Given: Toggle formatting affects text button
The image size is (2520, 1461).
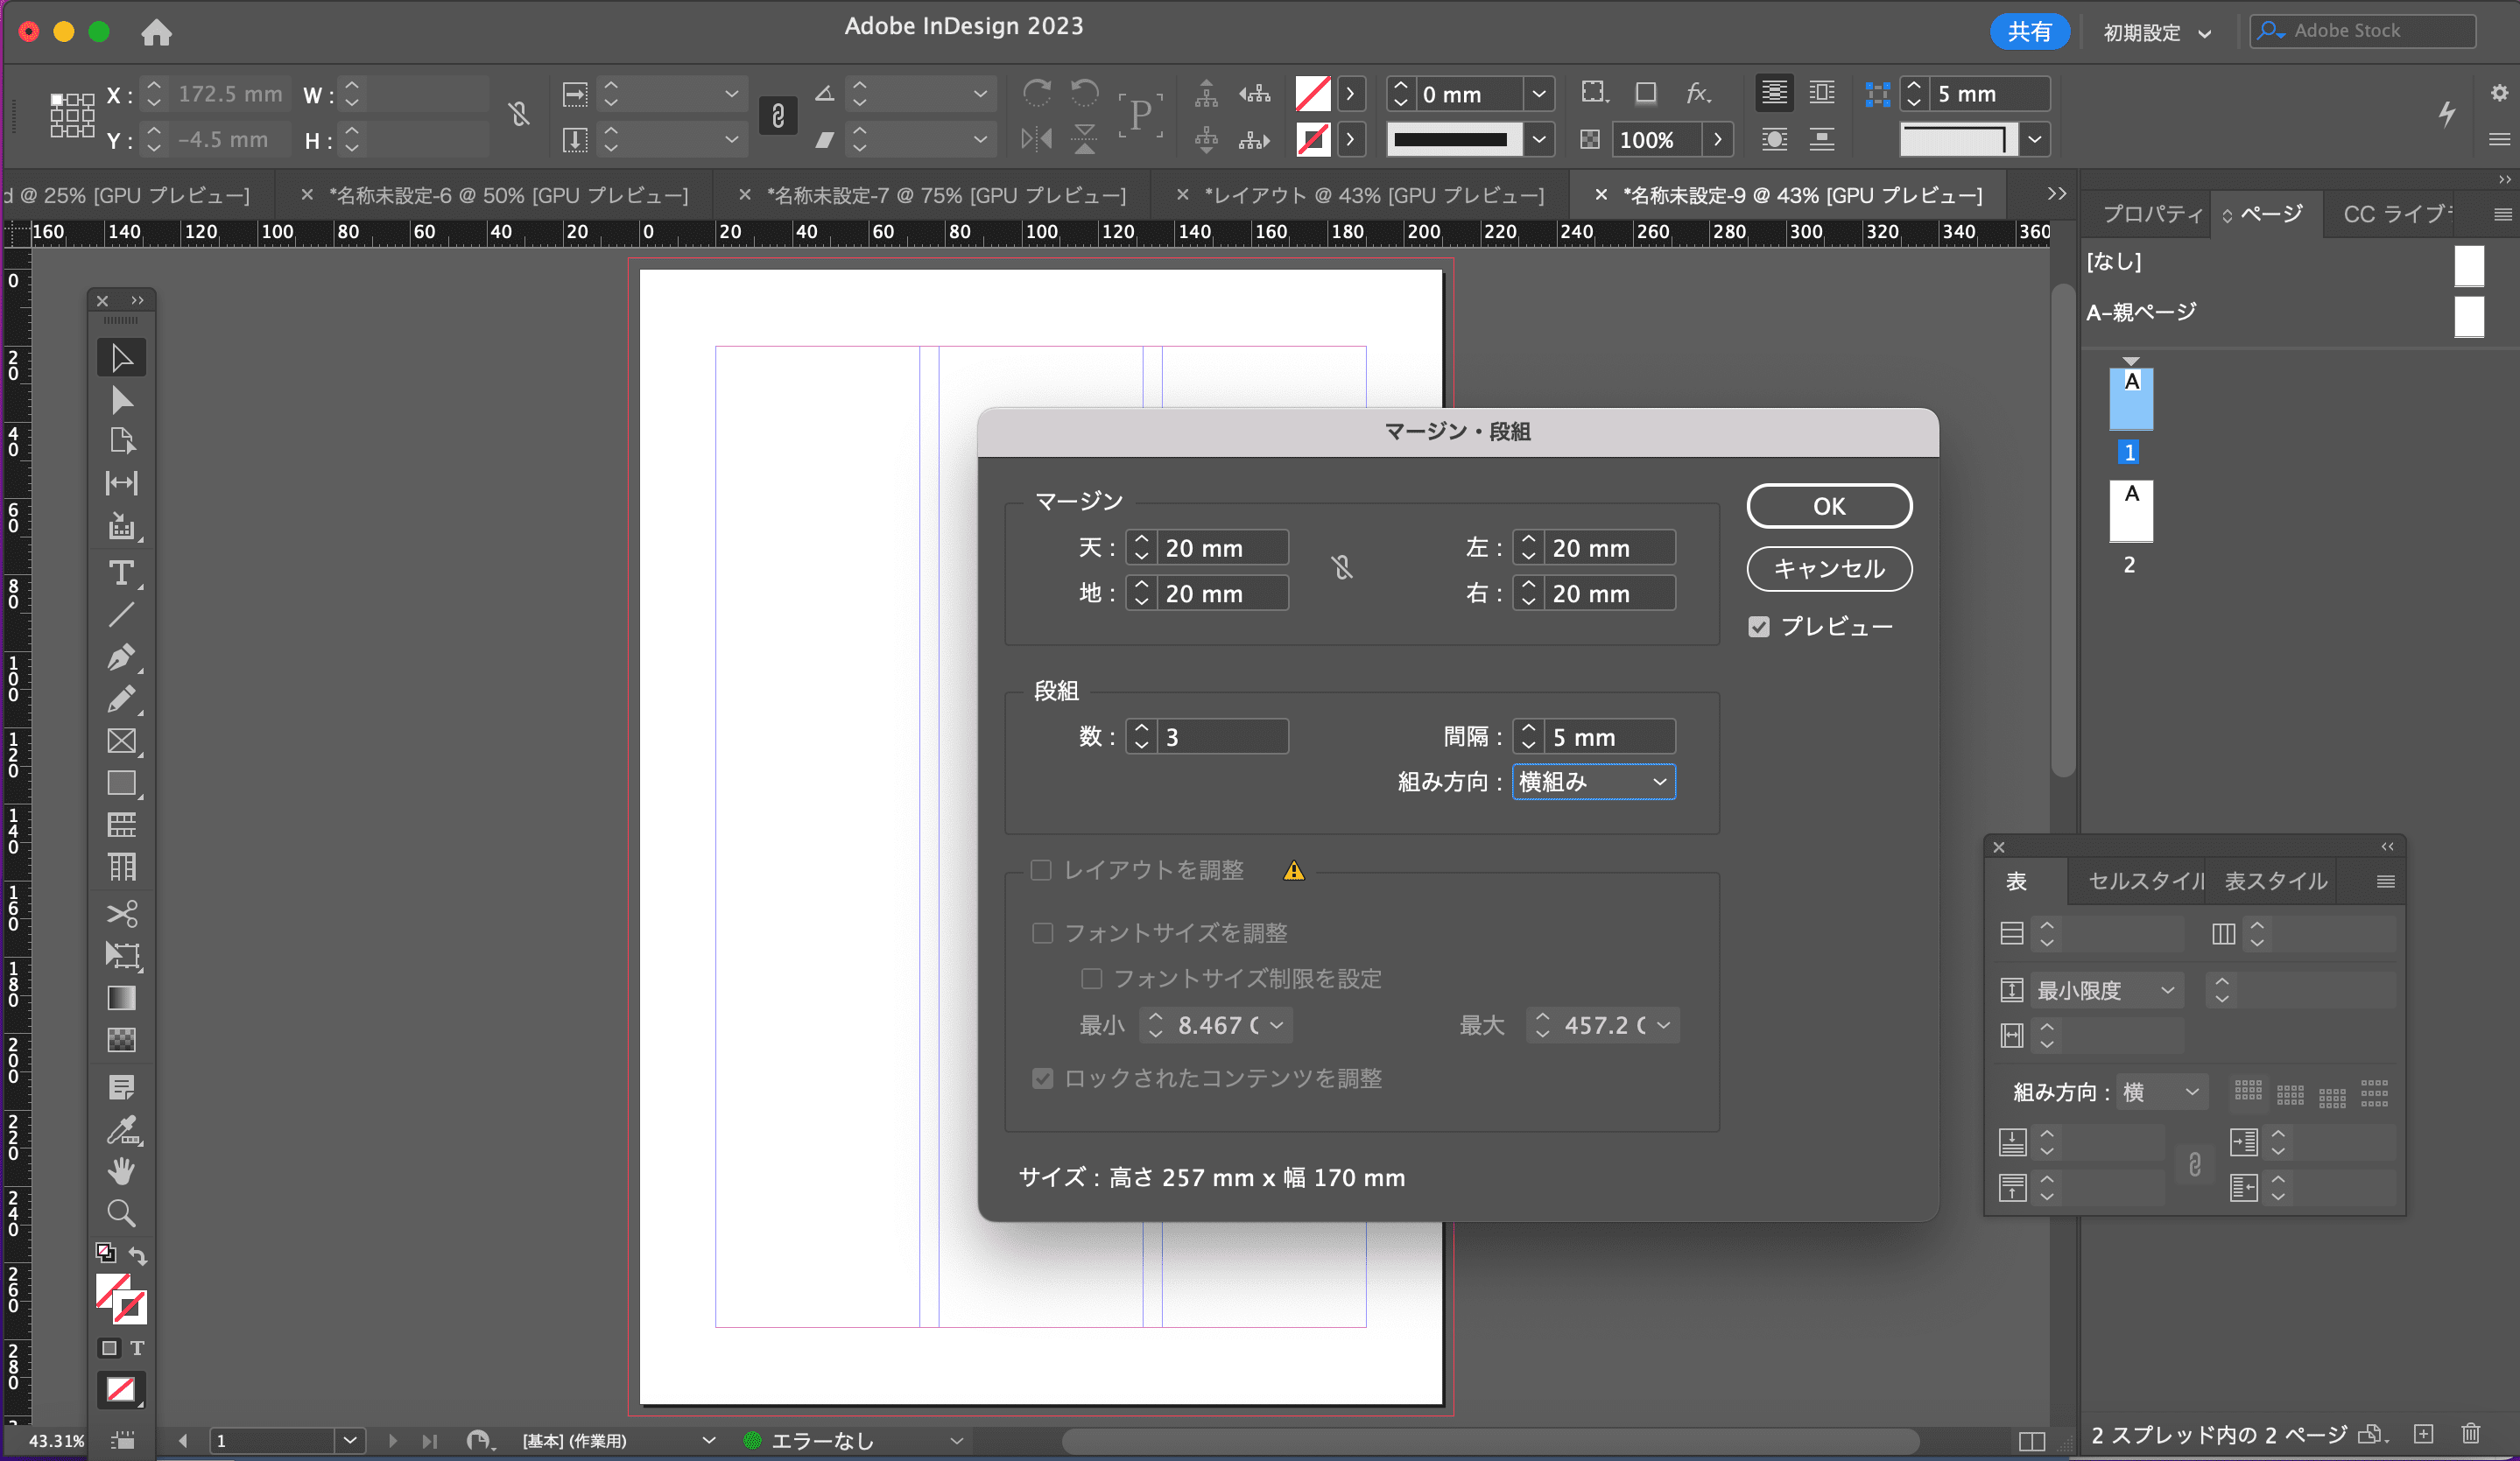Looking at the screenshot, I should pyautogui.click(x=137, y=1348).
